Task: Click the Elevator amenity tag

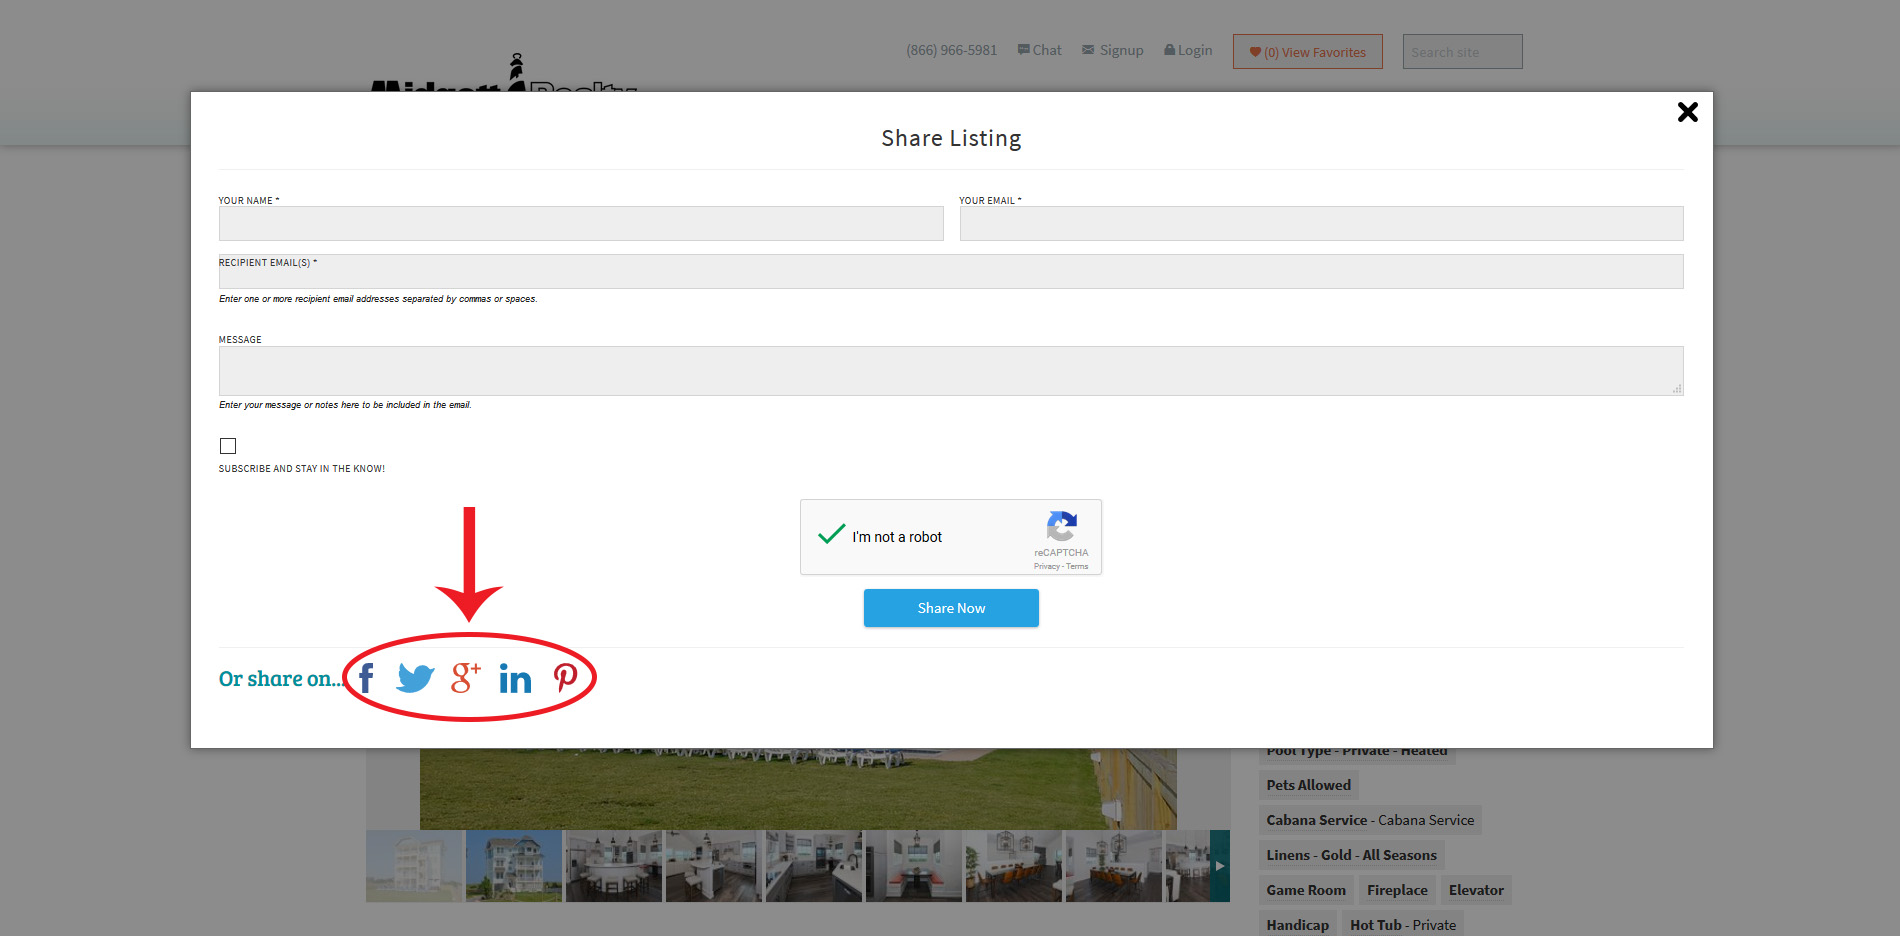Action: pos(1476,890)
